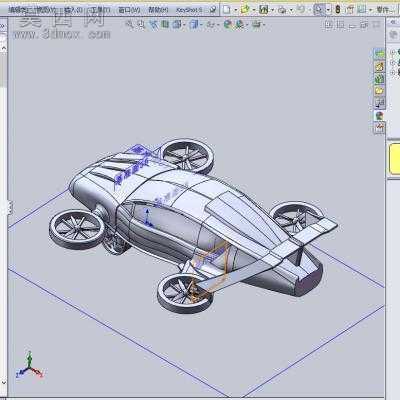
Task: Click the left panel scroll-down arrow
Action: [x=3, y=383]
